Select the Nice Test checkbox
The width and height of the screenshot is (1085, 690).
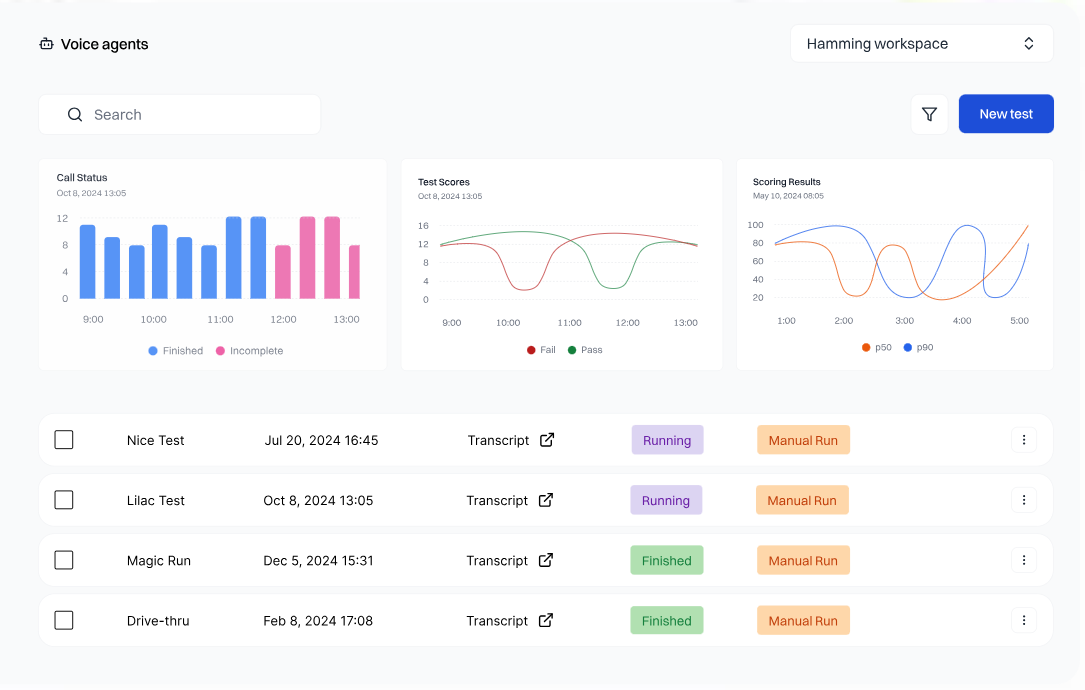point(64,440)
